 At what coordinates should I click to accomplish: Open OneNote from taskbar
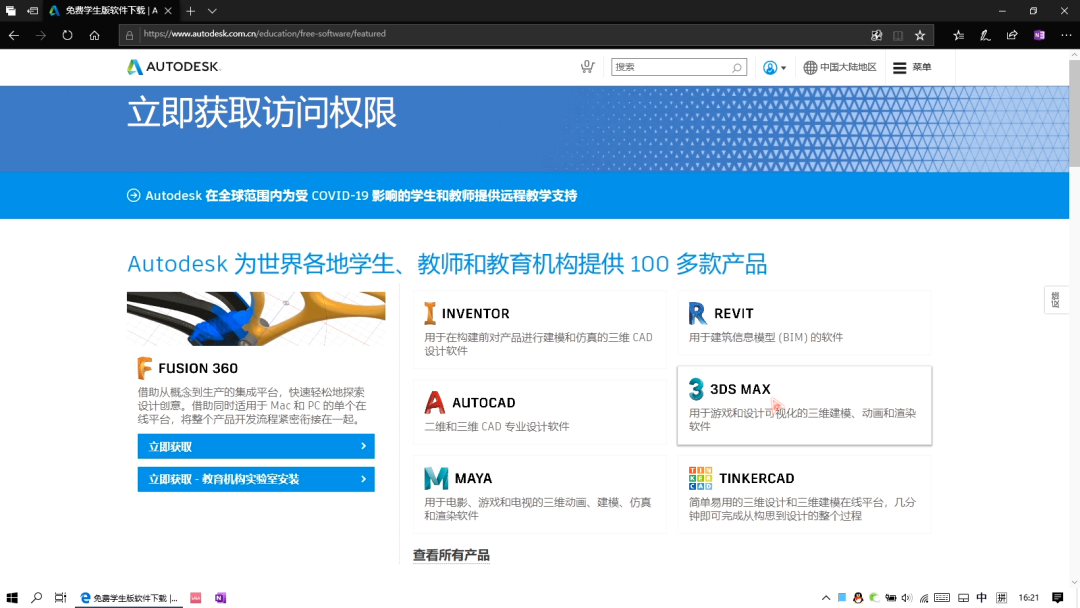220,598
